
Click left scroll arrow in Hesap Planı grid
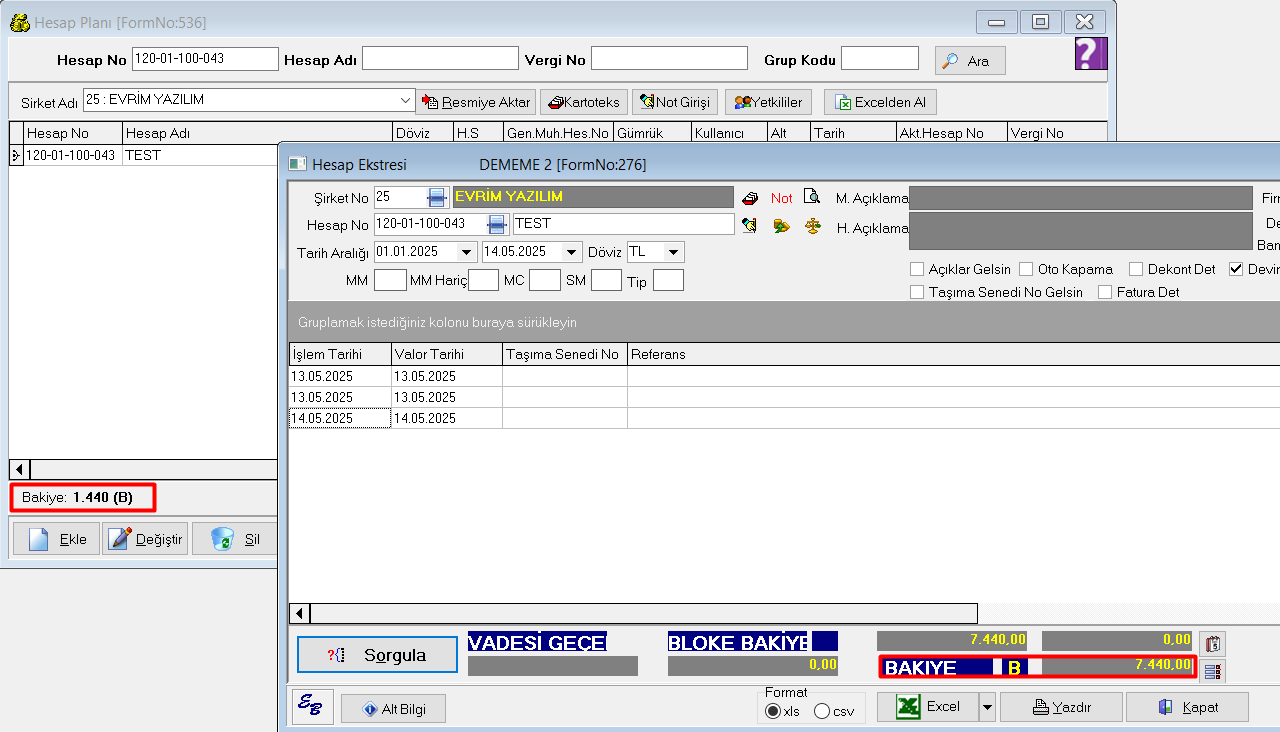click(x=20, y=469)
